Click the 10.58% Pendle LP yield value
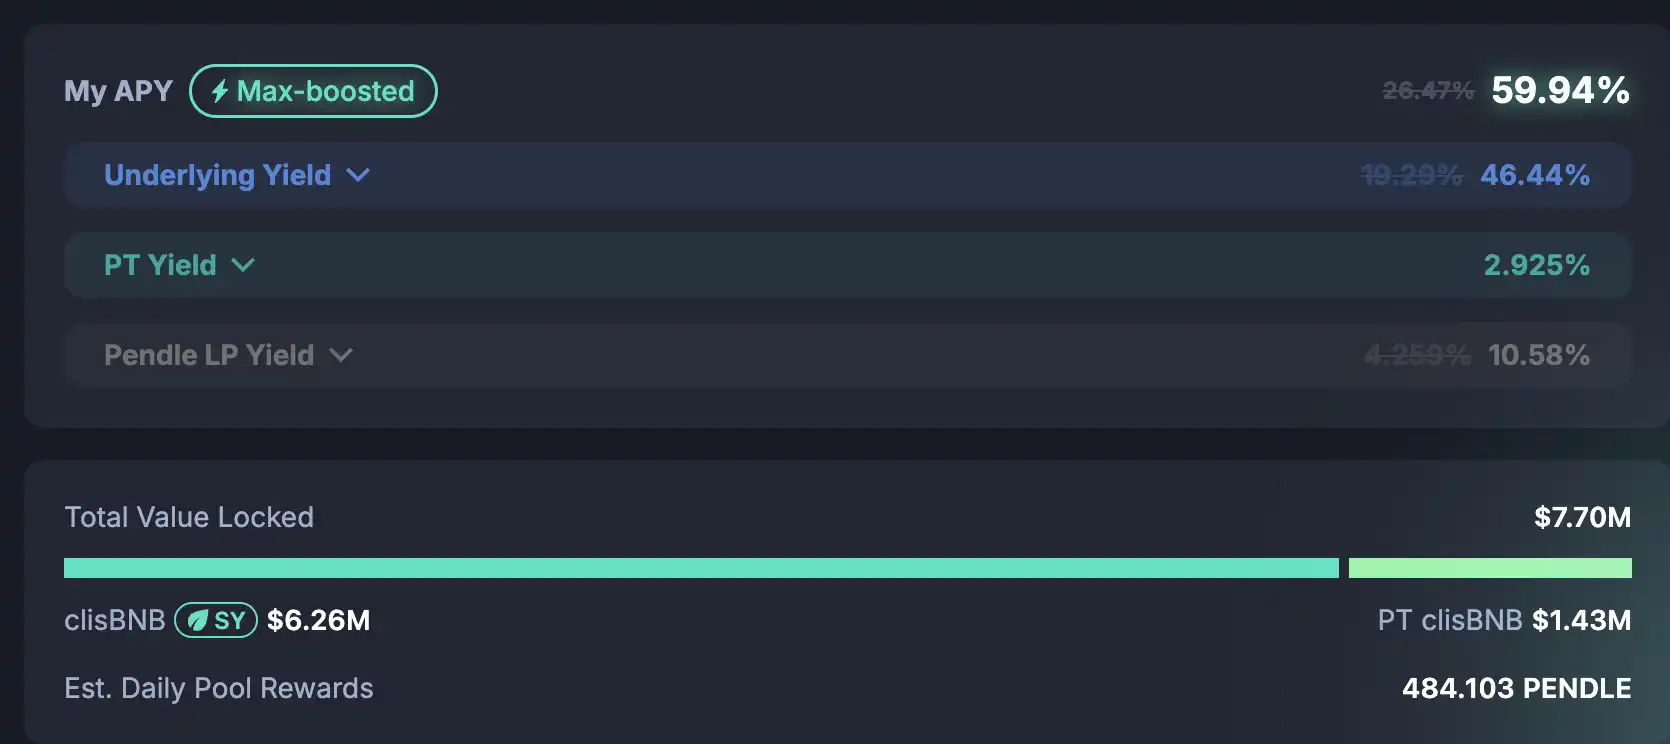The image size is (1670, 744). tap(1538, 355)
